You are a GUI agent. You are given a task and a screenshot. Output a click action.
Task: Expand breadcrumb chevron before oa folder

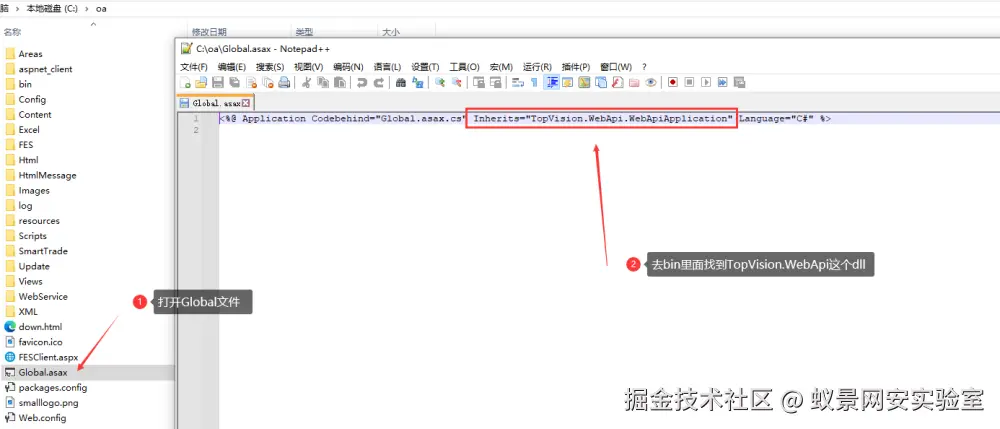click(x=87, y=8)
